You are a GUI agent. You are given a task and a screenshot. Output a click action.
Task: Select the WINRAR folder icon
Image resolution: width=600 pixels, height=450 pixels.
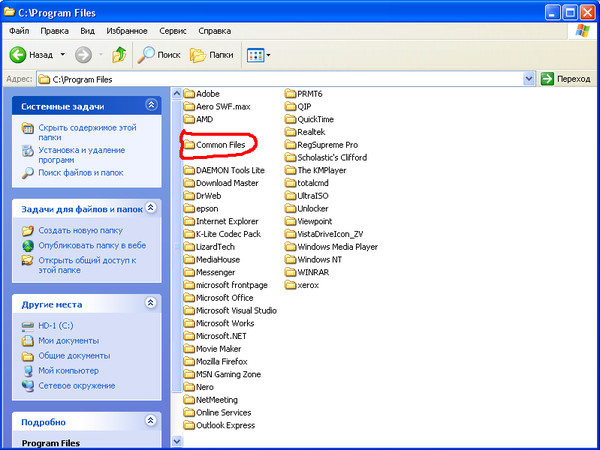[291, 272]
